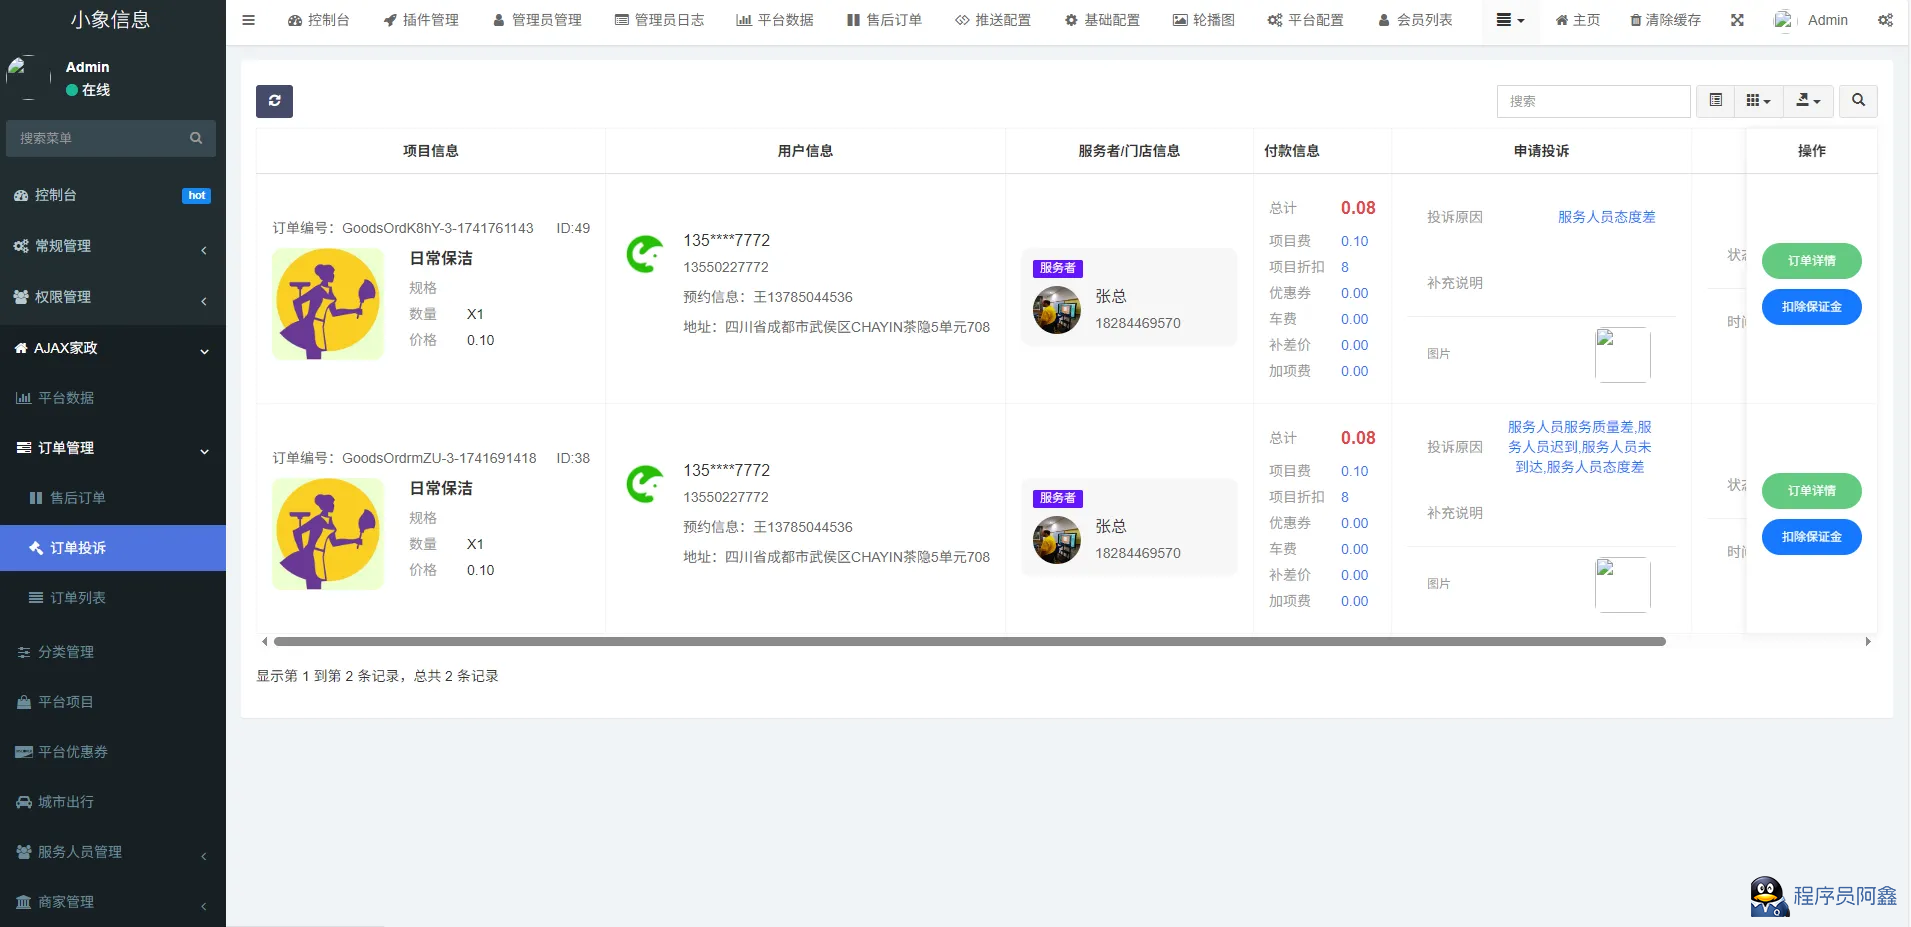
Task: 点击折叠侧边栏的汉堡菜单图标
Action: coord(248,19)
